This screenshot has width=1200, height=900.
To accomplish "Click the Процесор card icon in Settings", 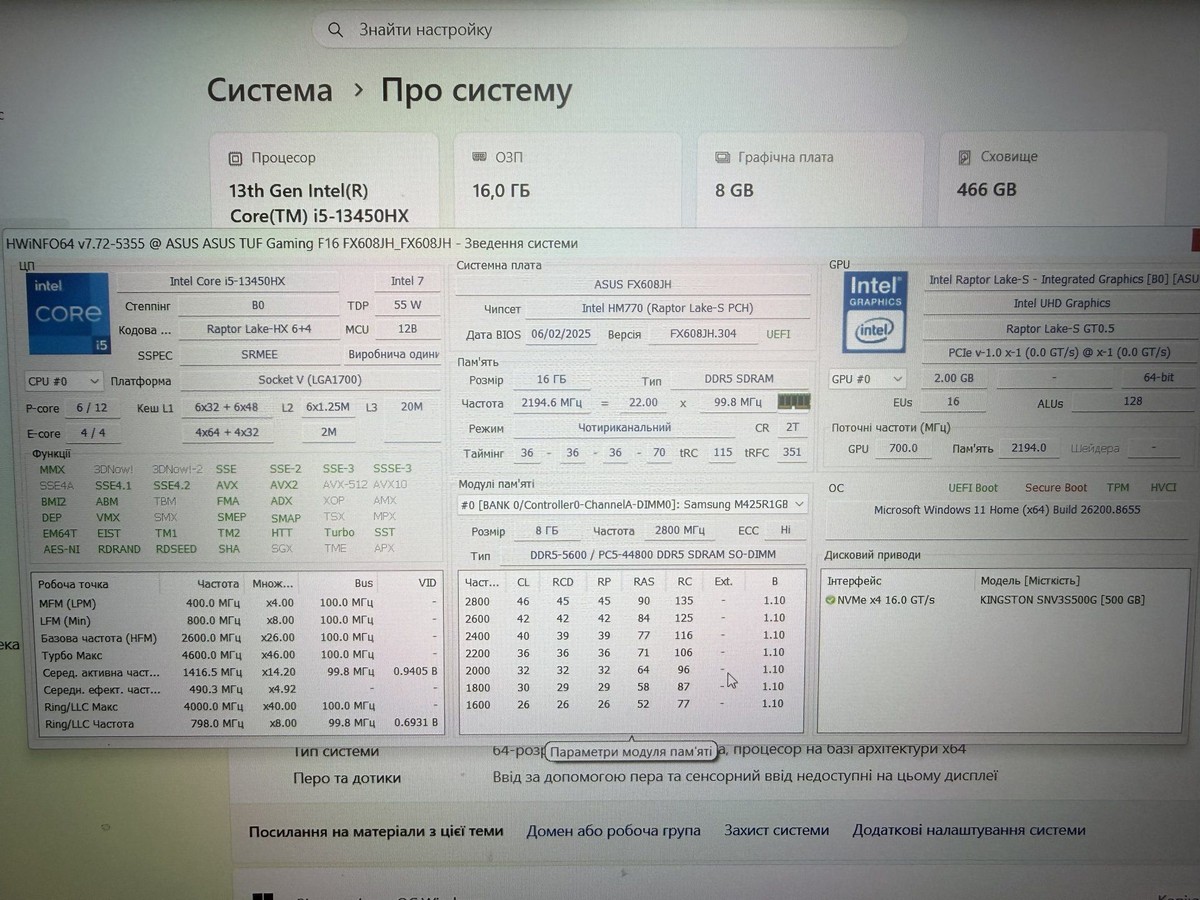I will click(x=236, y=158).
